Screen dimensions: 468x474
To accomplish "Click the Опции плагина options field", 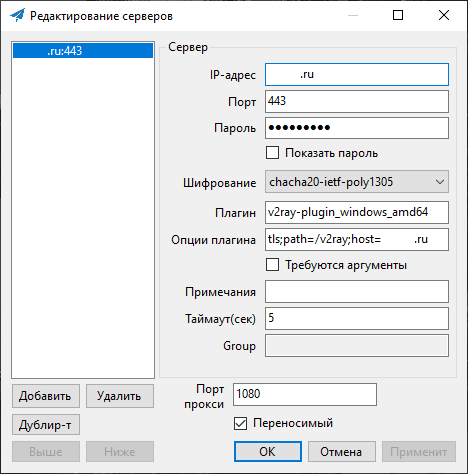I will pyautogui.click(x=357, y=239).
